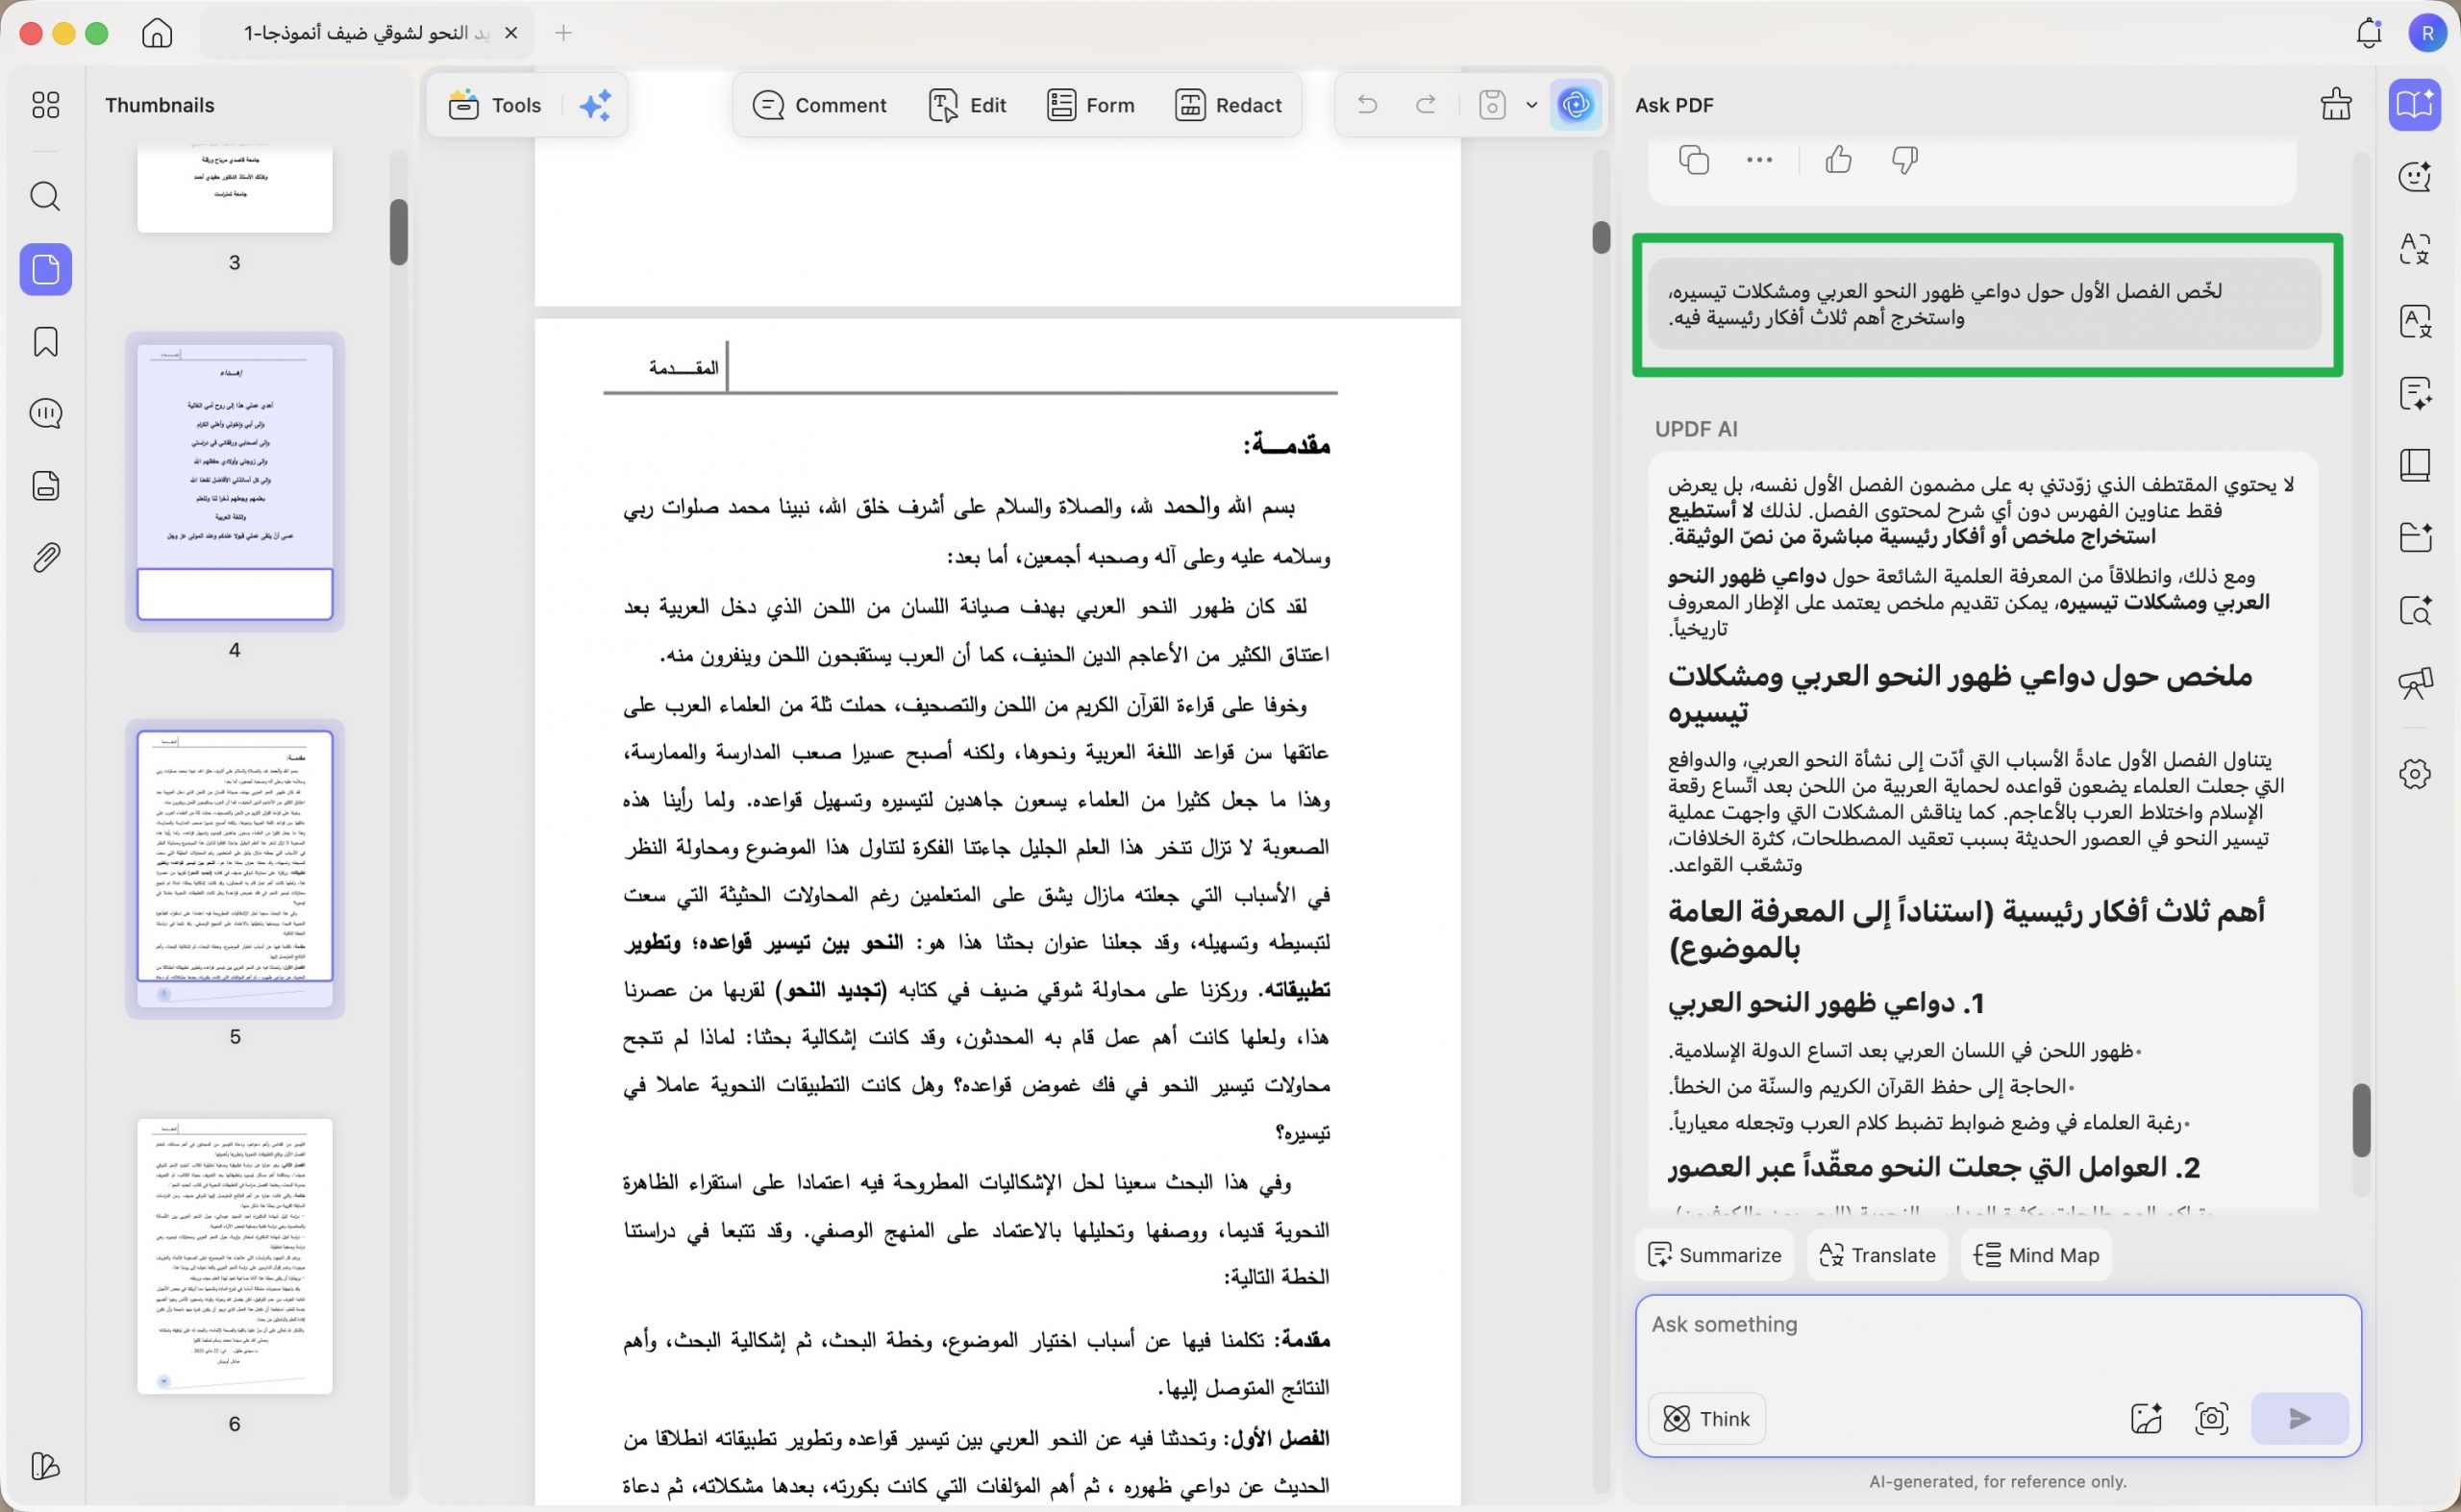Viewport: 2461px width, 1512px height.
Task: Open the Bookmarks panel icon
Action: pos(46,342)
